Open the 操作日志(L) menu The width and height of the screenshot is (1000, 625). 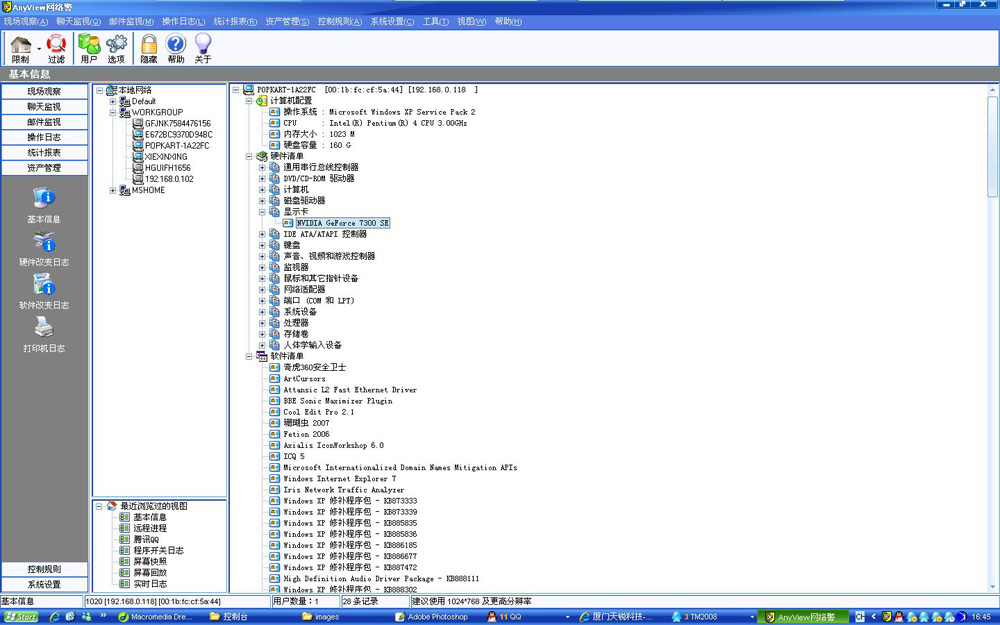pos(184,22)
